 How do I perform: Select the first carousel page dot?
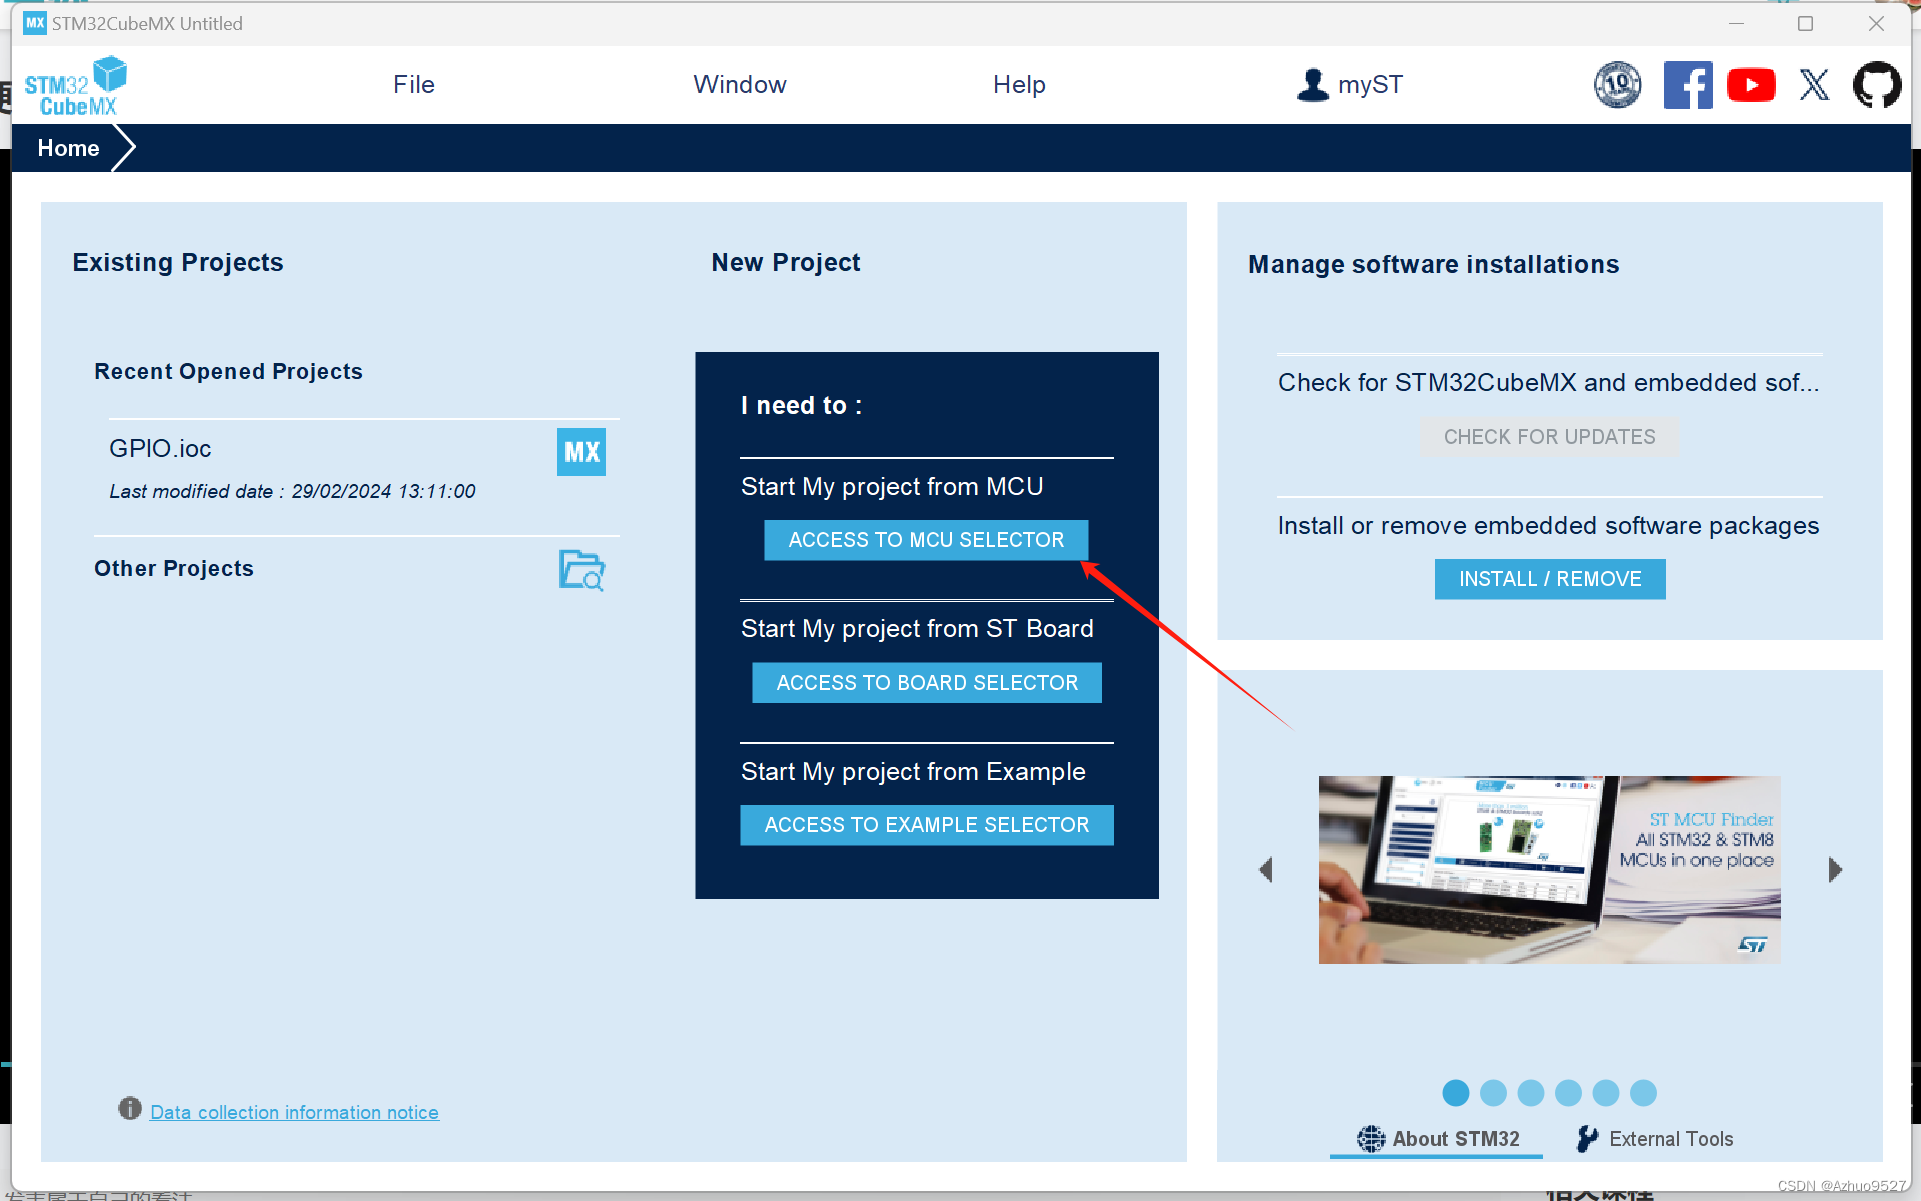(x=1456, y=1093)
